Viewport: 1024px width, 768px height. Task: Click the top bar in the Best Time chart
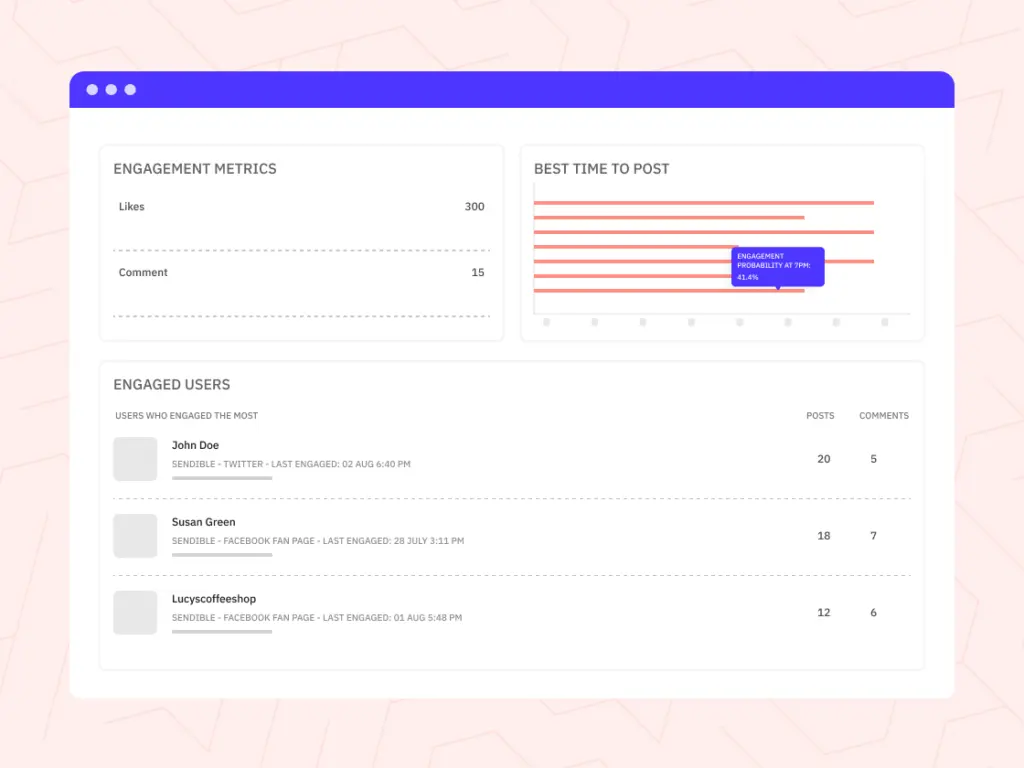(704, 203)
